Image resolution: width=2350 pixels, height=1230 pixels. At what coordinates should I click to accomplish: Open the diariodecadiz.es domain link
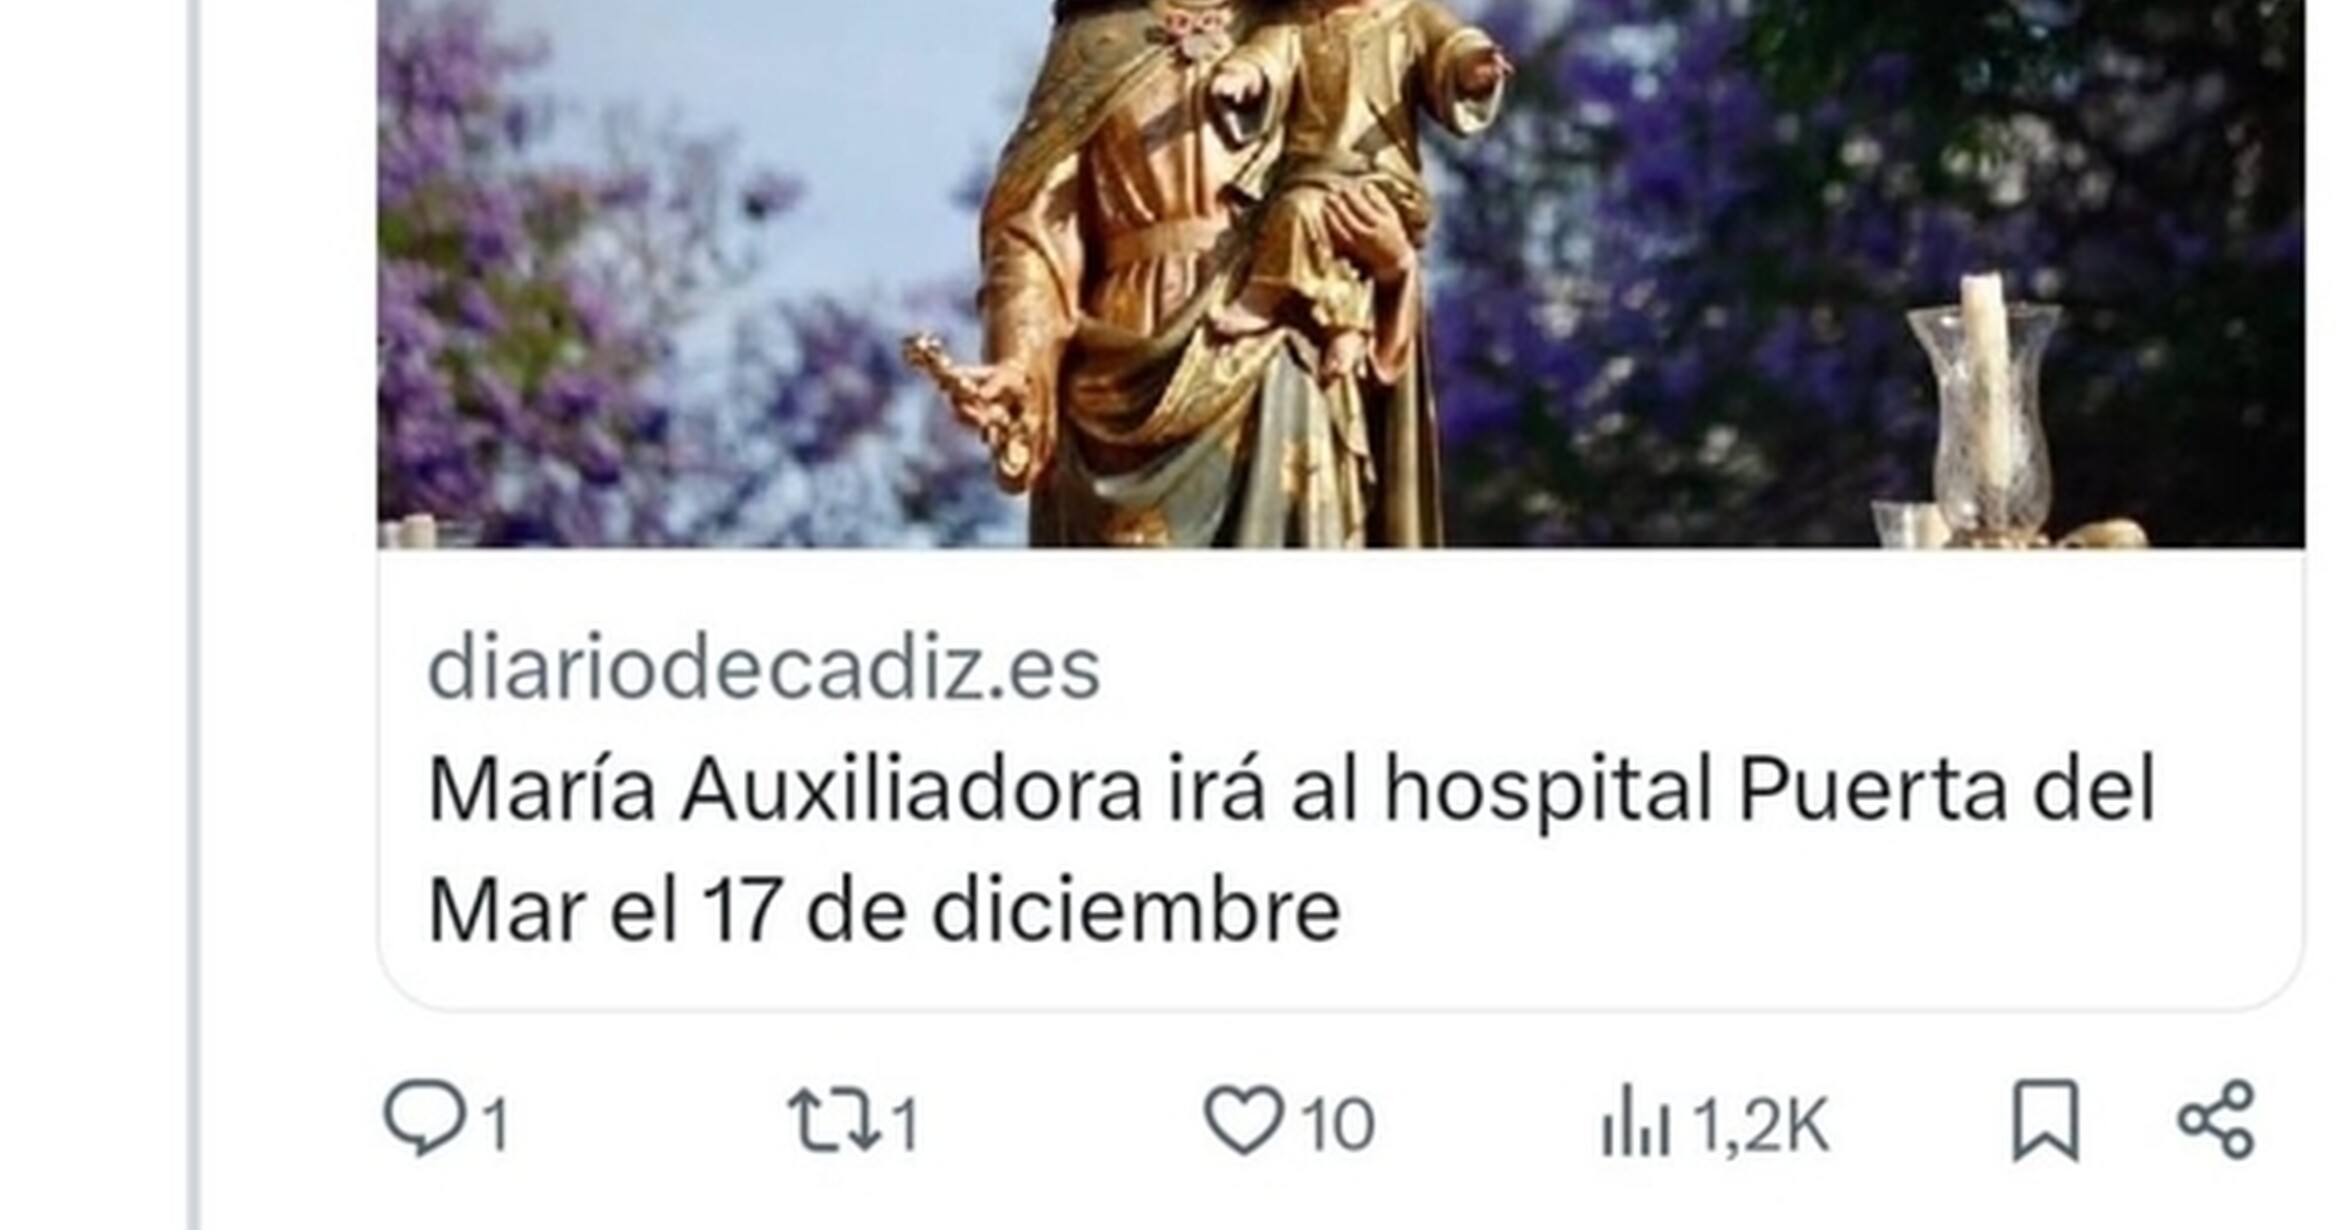tap(764, 669)
